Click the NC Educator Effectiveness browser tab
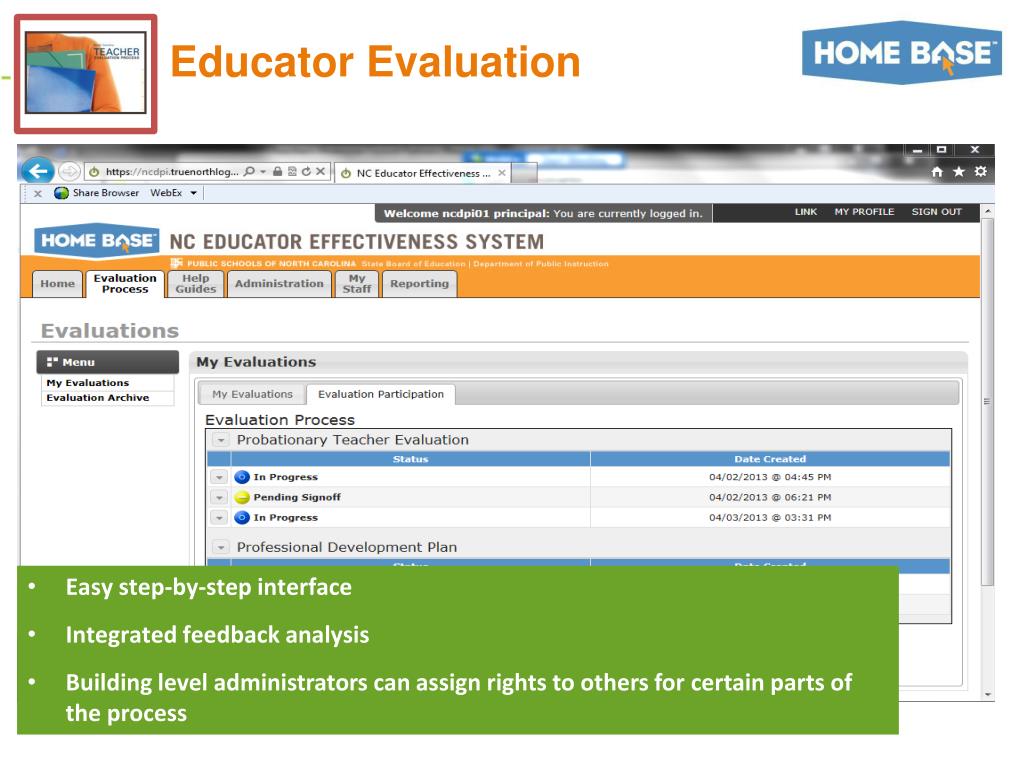The image size is (1024, 768). (423, 173)
